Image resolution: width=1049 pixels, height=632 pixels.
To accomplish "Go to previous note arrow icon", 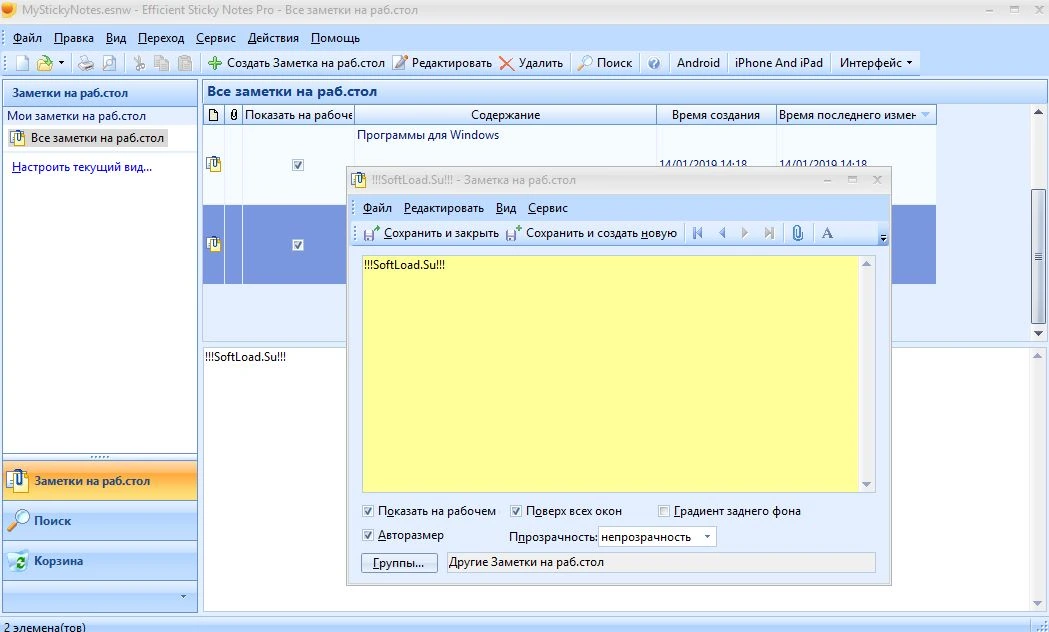I will (722, 233).
